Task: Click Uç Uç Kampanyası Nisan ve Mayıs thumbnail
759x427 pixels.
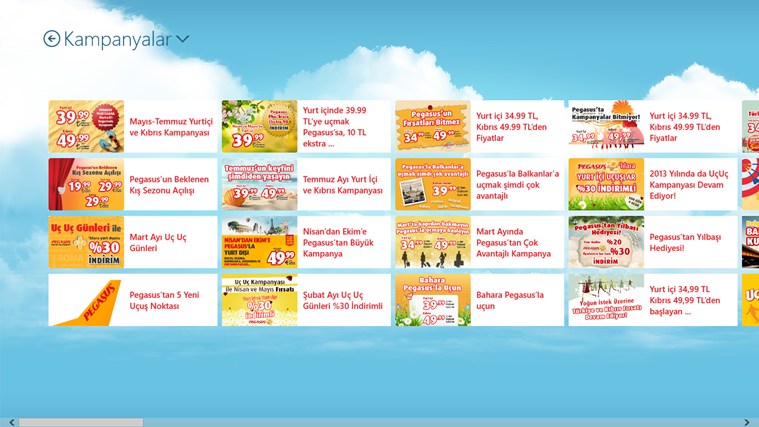Action: click(x=259, y=300)
